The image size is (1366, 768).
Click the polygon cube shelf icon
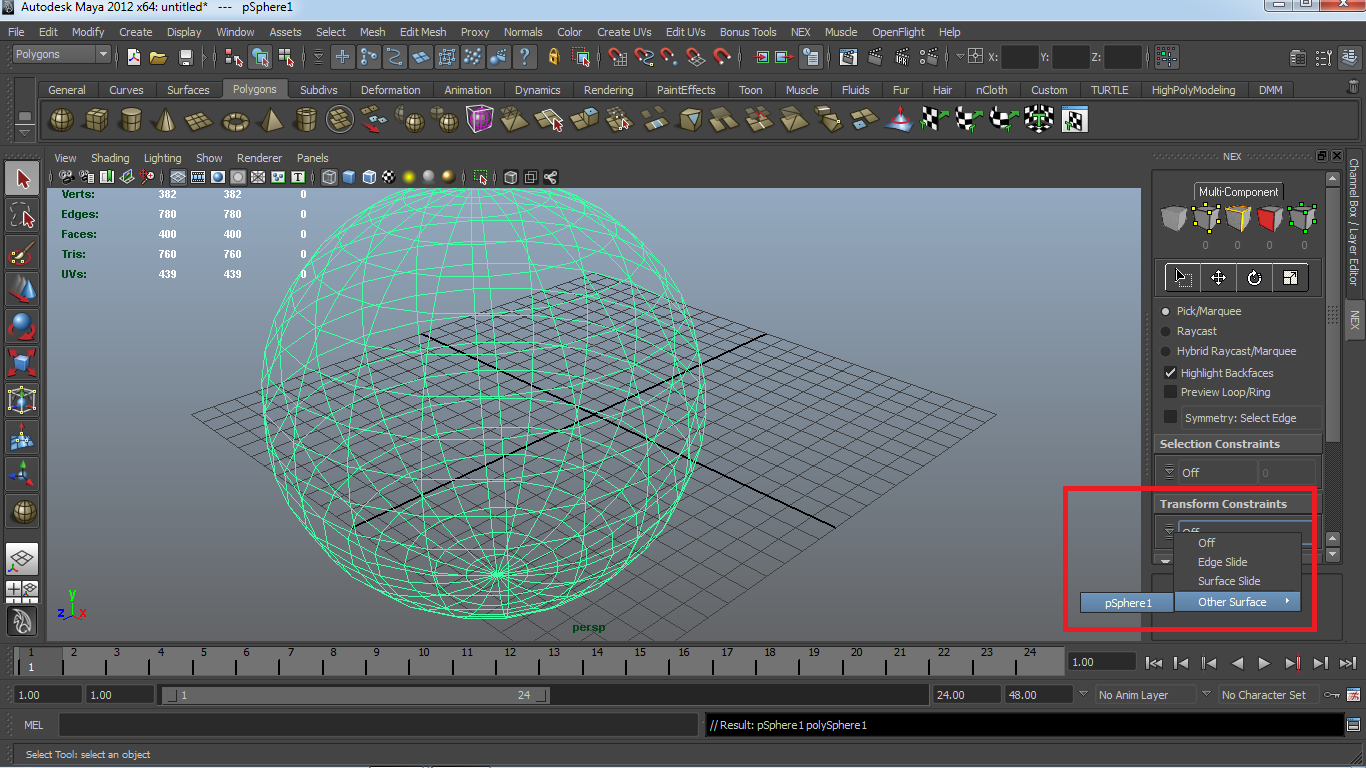tap(96, 121)
